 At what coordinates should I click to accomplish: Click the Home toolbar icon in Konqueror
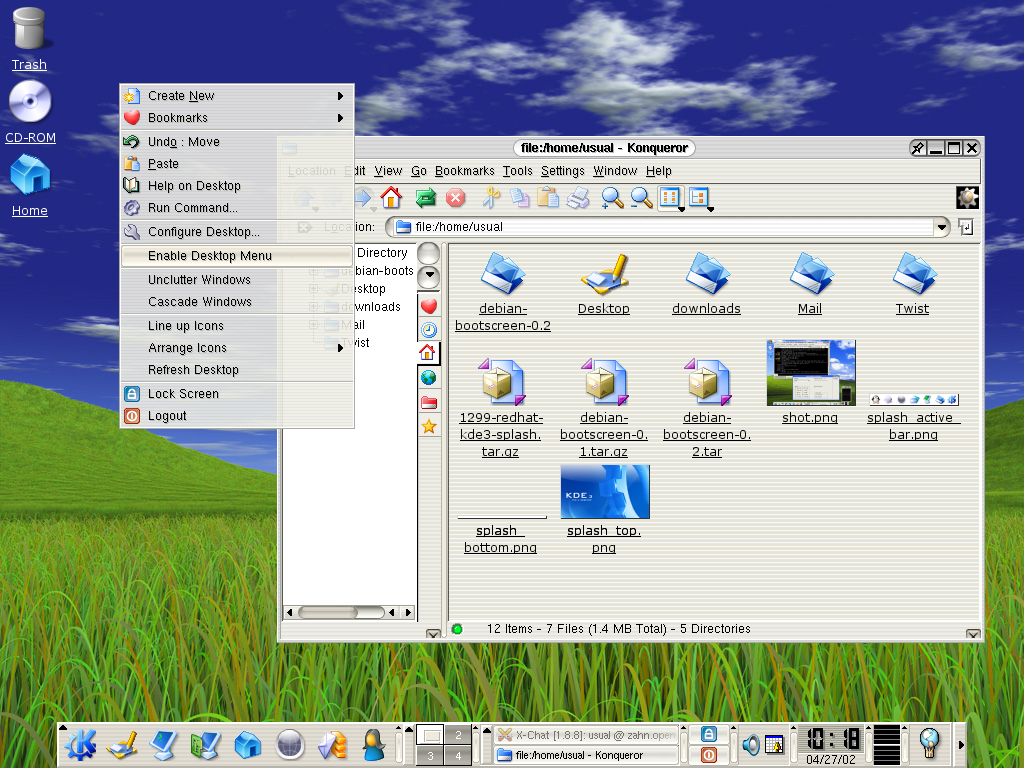[391, 197]
